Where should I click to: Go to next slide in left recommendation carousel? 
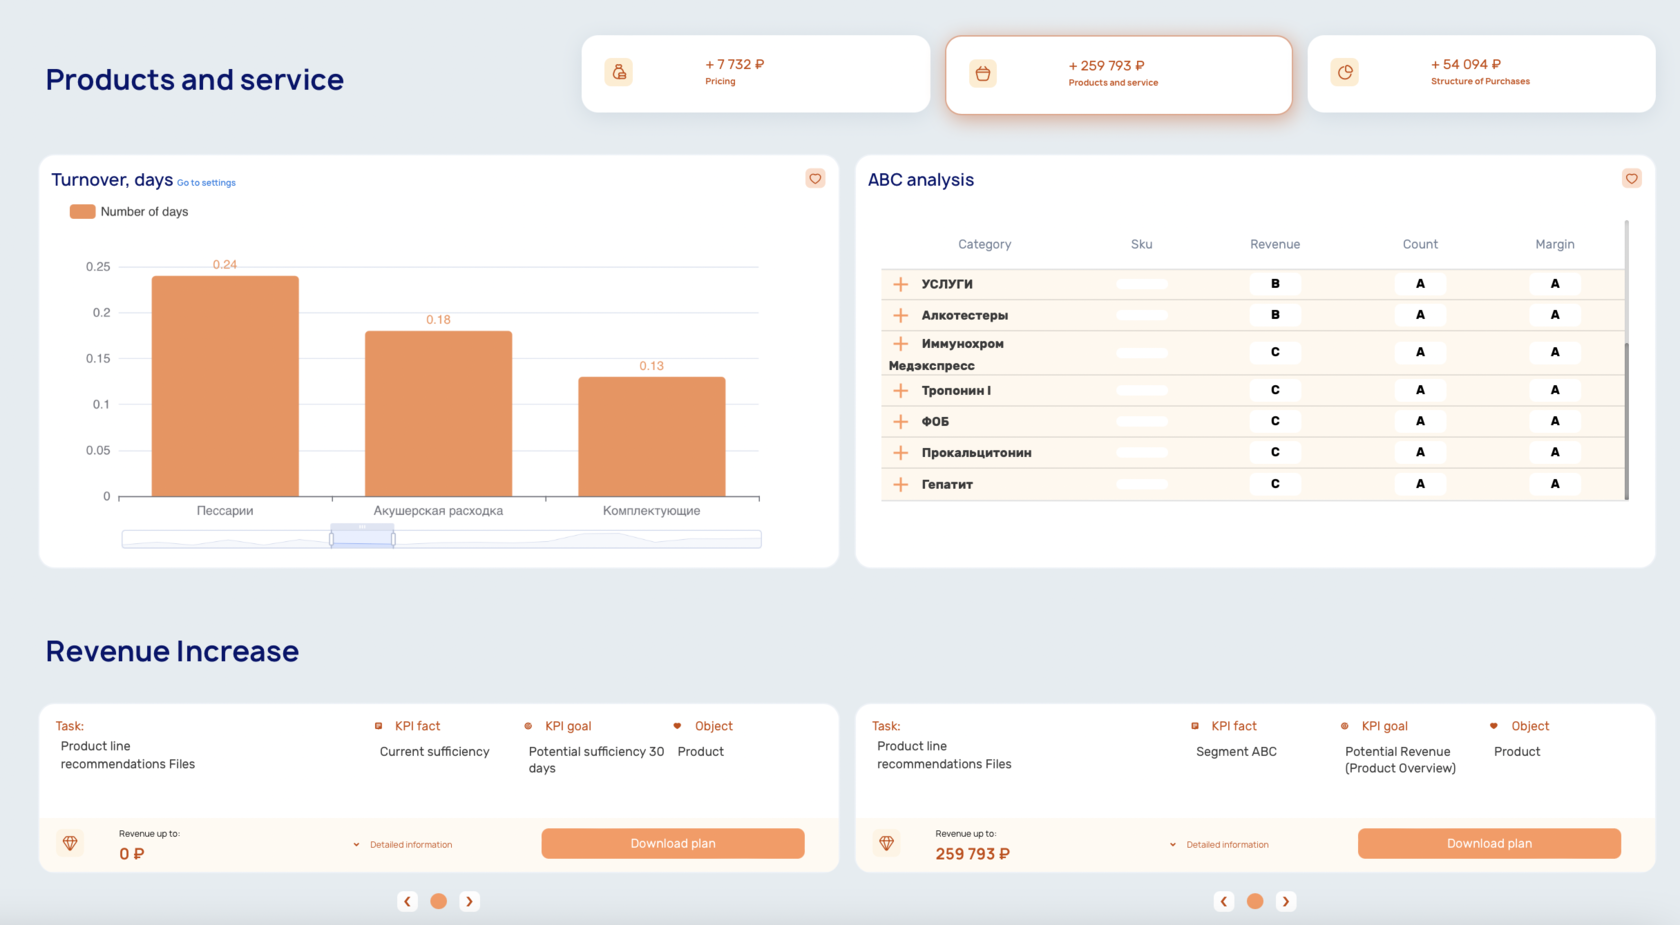point(469,901)
